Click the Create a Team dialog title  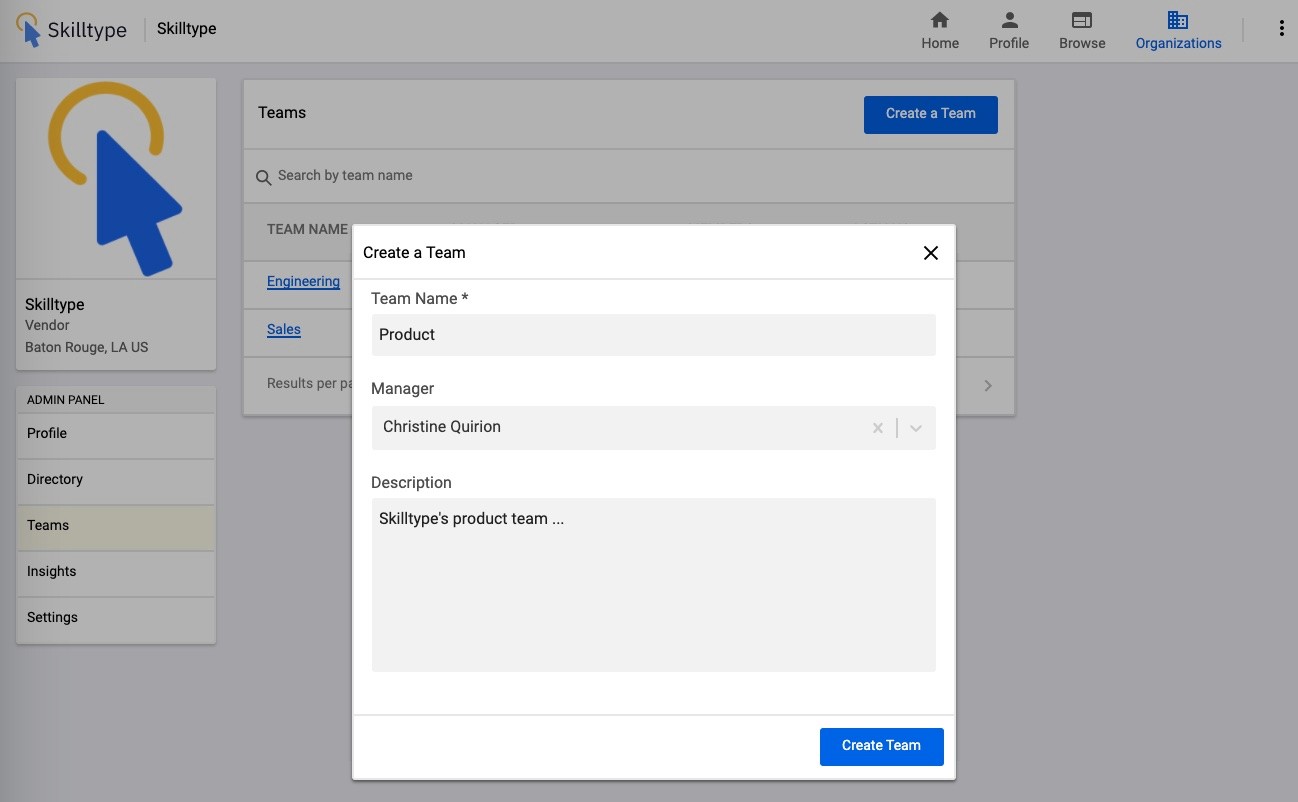414,253
